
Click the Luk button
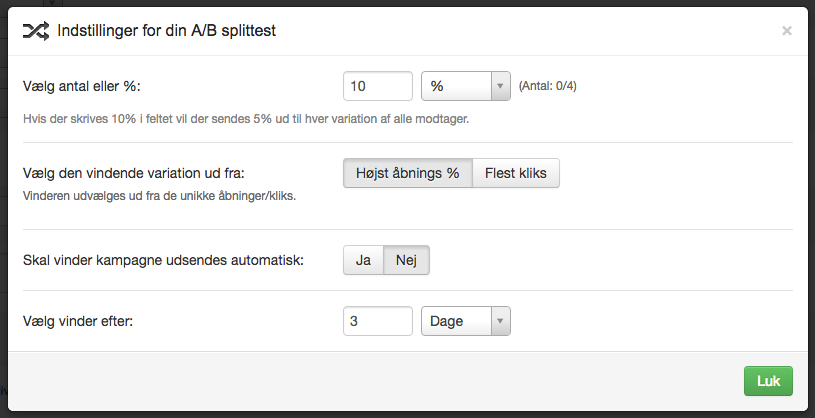(x=768, y=381)
